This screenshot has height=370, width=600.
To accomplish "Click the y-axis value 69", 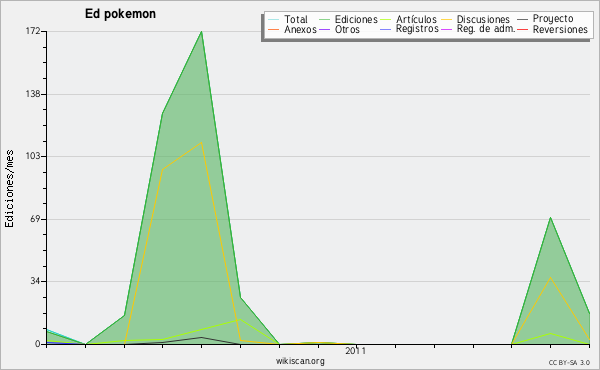I will click(x=35, y=219).
